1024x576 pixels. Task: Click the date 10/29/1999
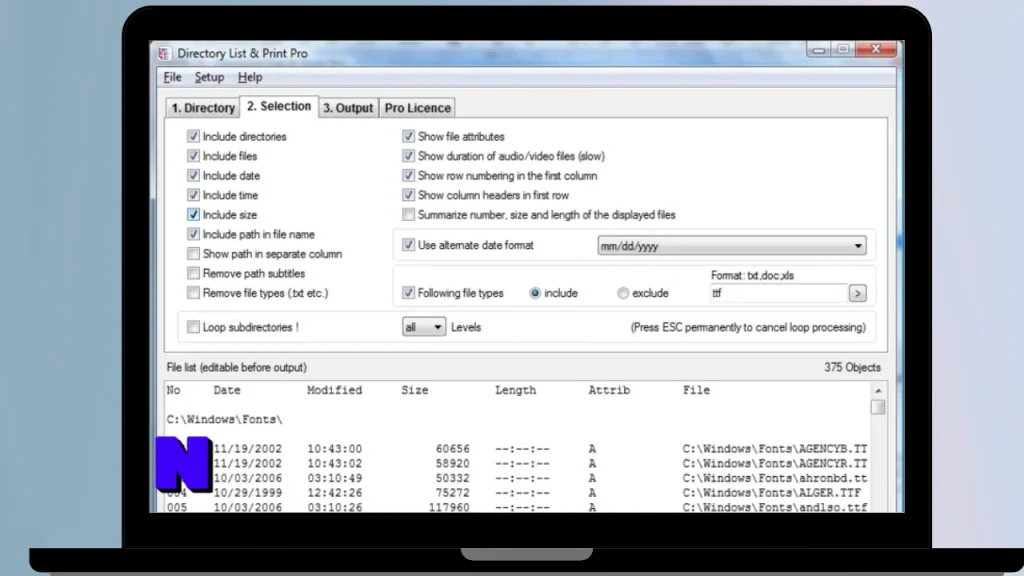tap(248, 492)
